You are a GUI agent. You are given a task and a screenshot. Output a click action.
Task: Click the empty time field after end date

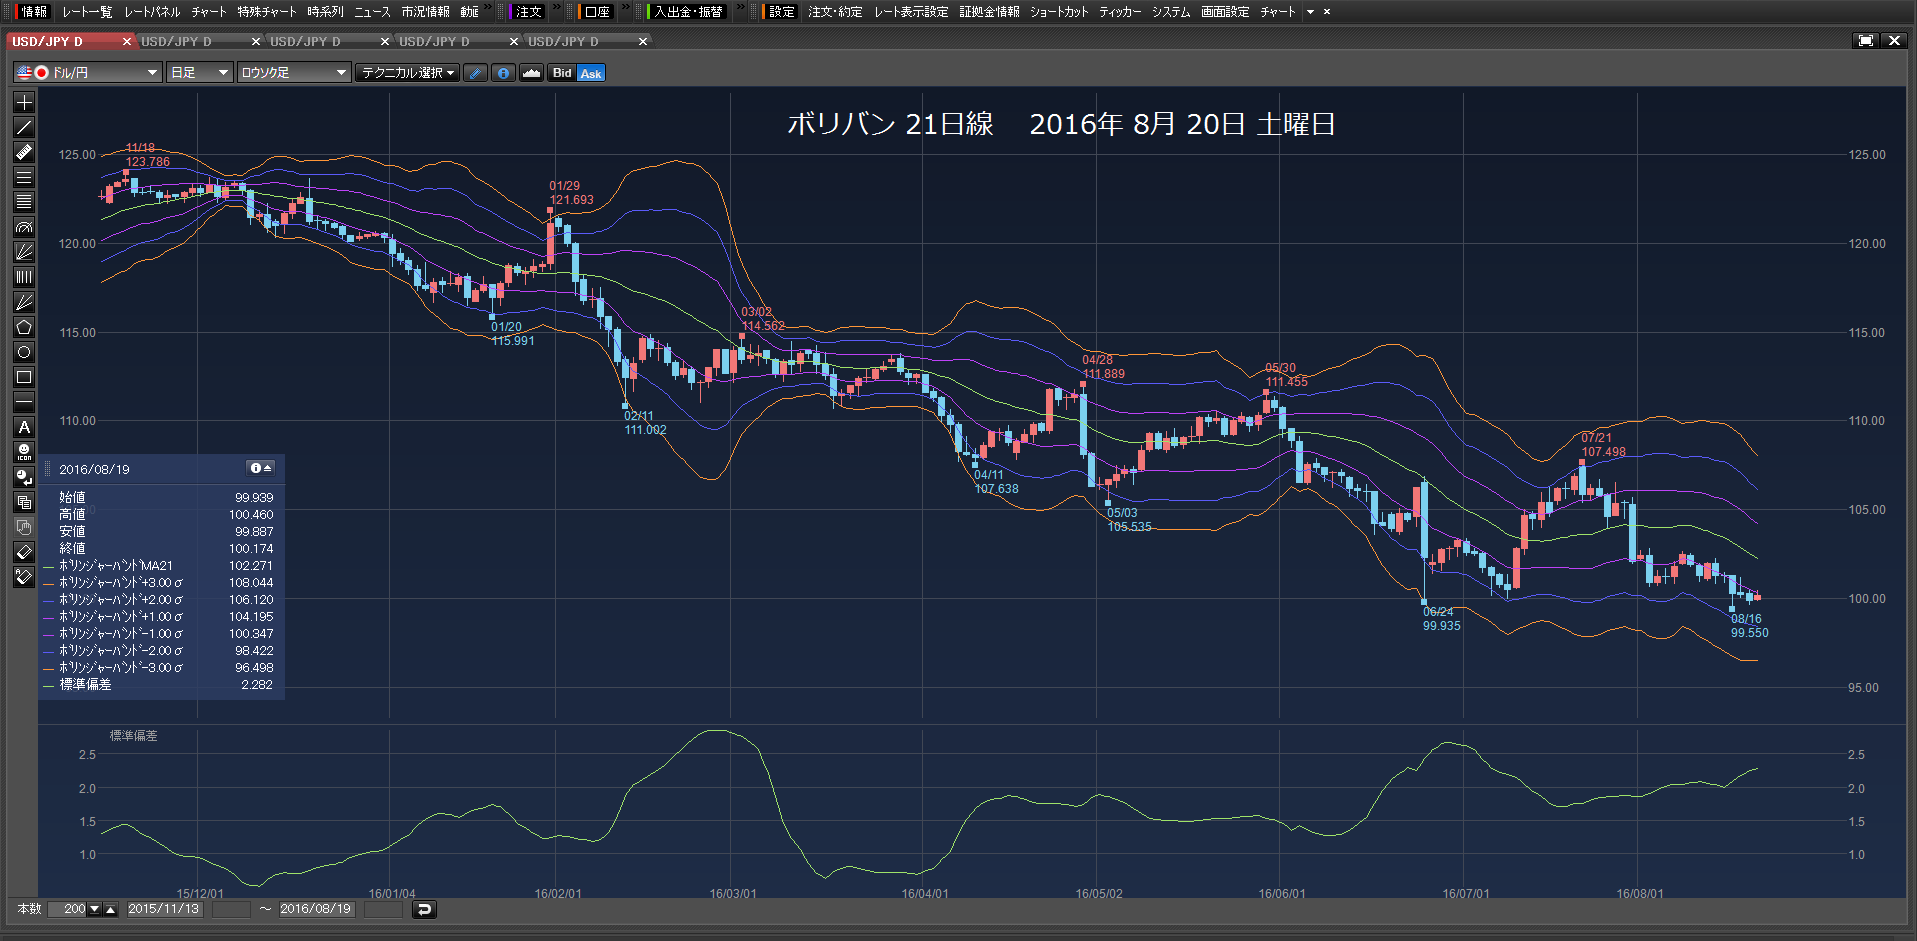[383, 909]
